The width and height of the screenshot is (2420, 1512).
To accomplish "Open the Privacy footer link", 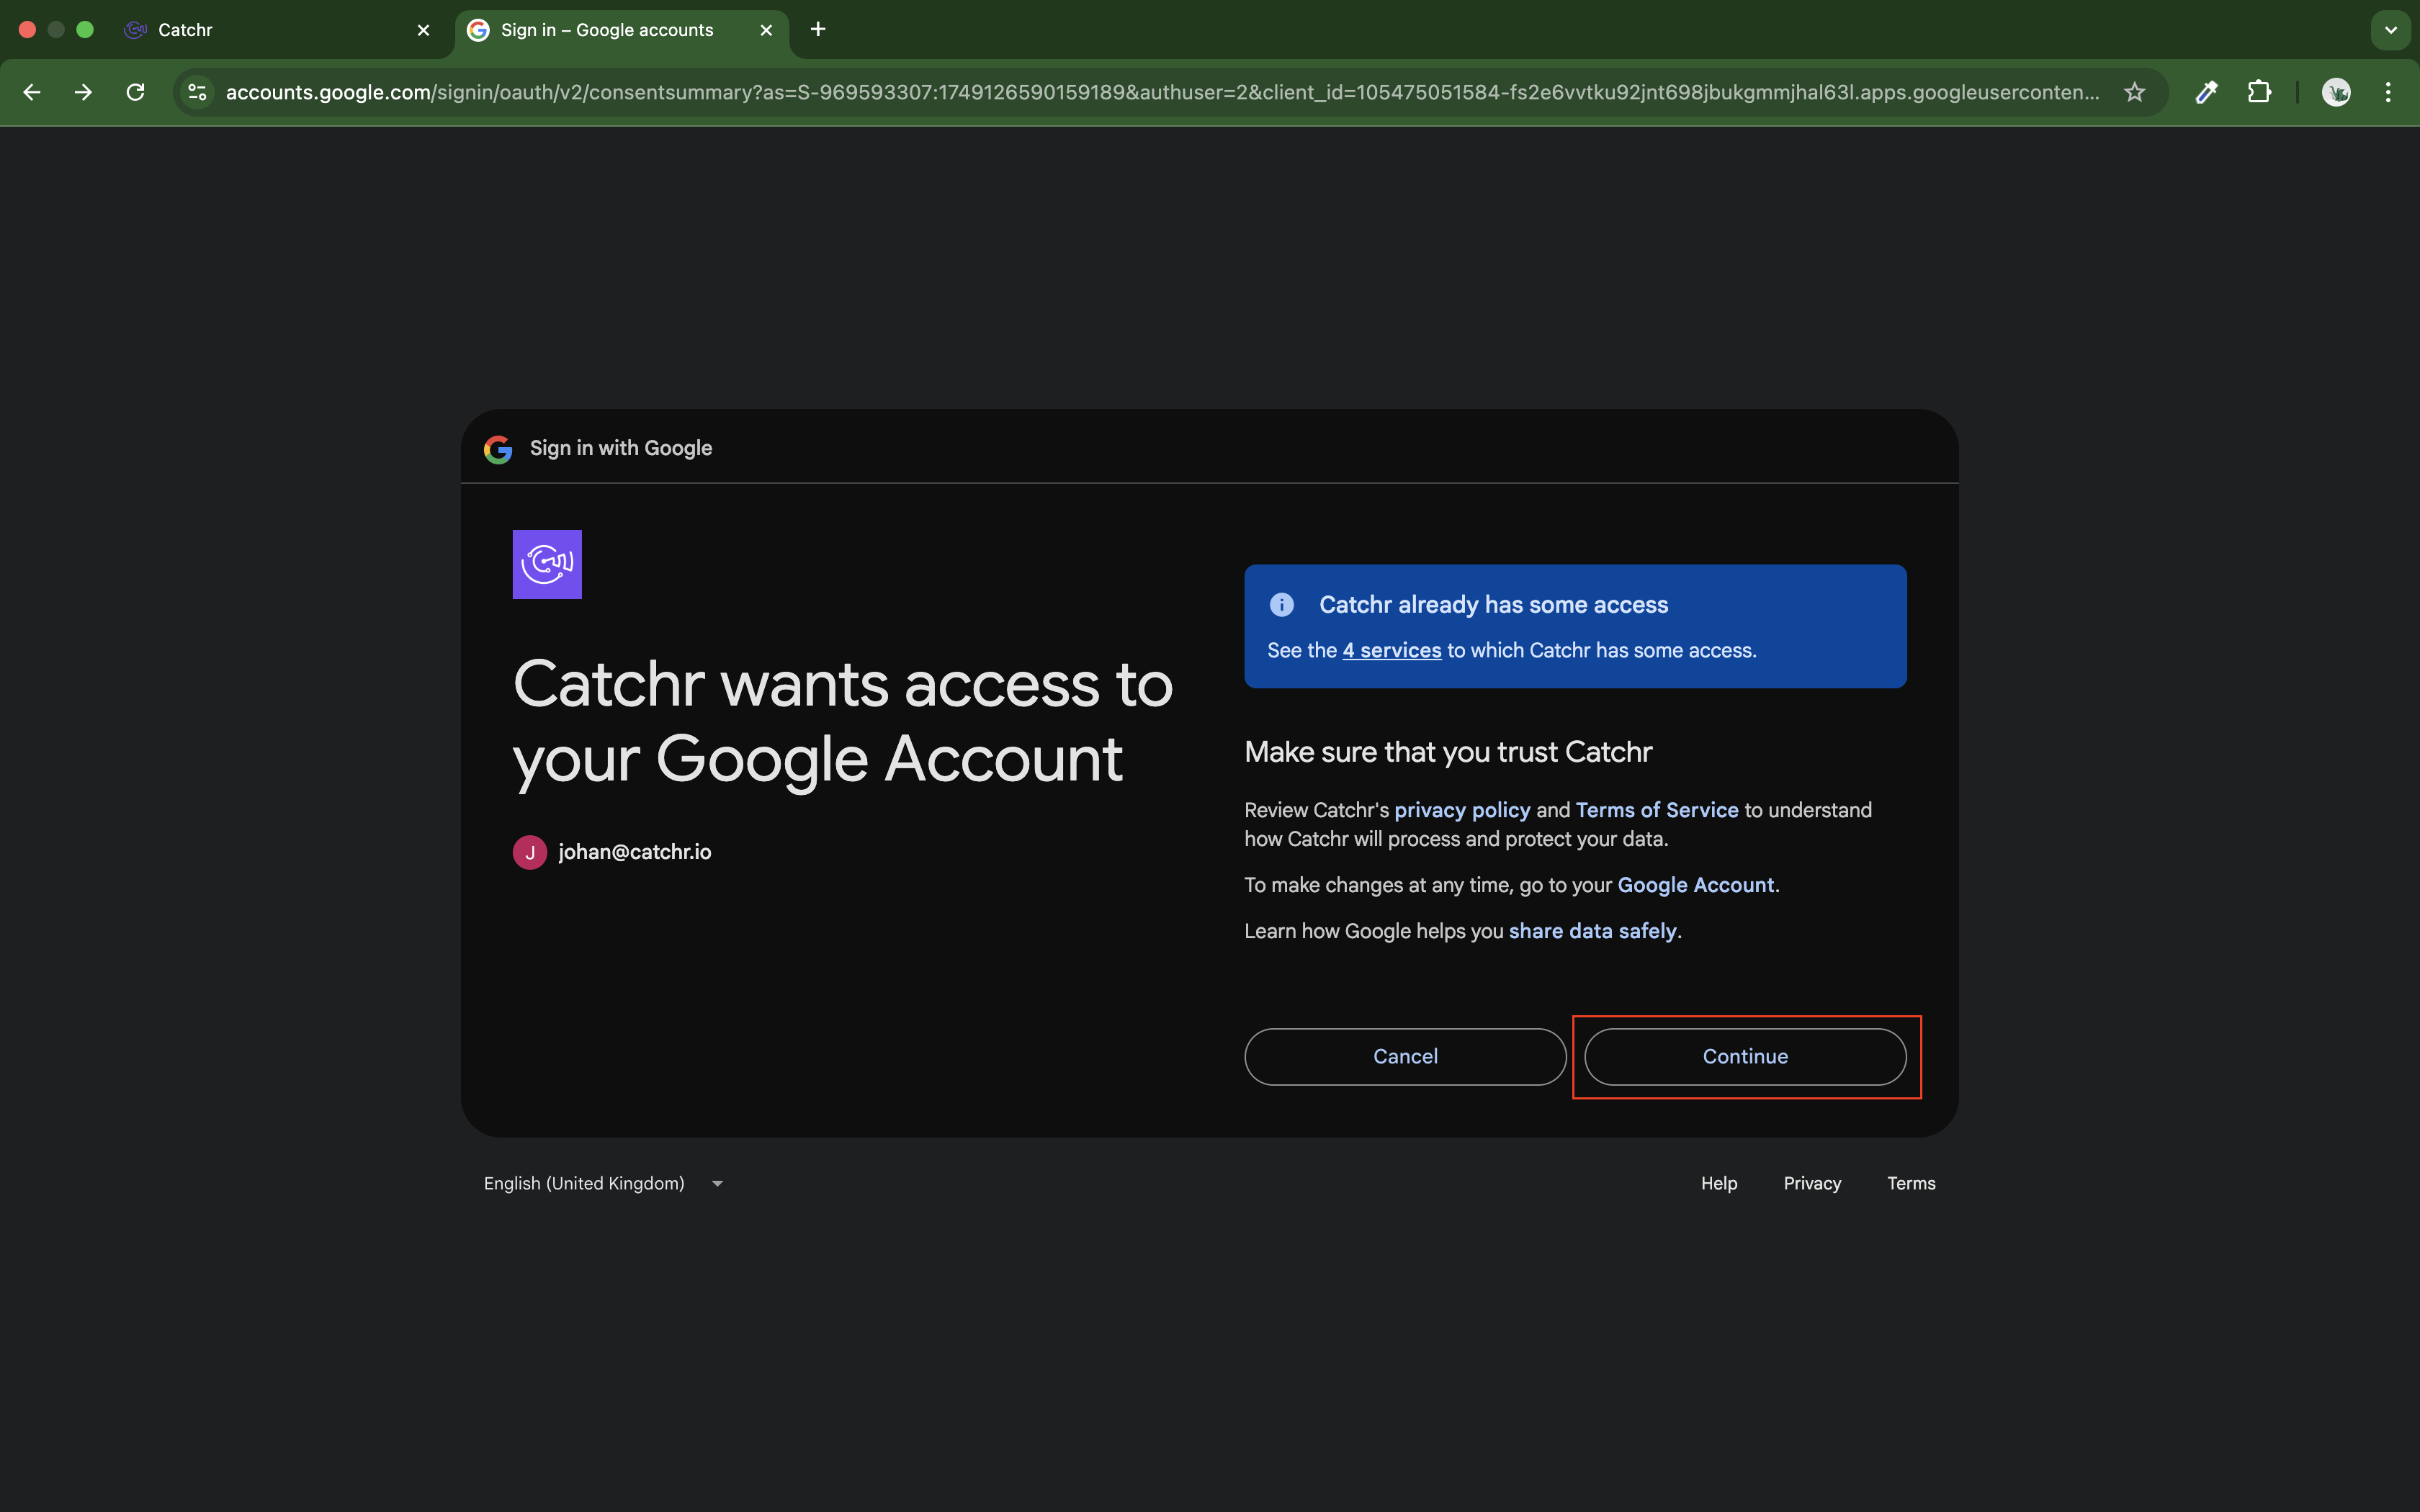I will tap(1812, 1183).
